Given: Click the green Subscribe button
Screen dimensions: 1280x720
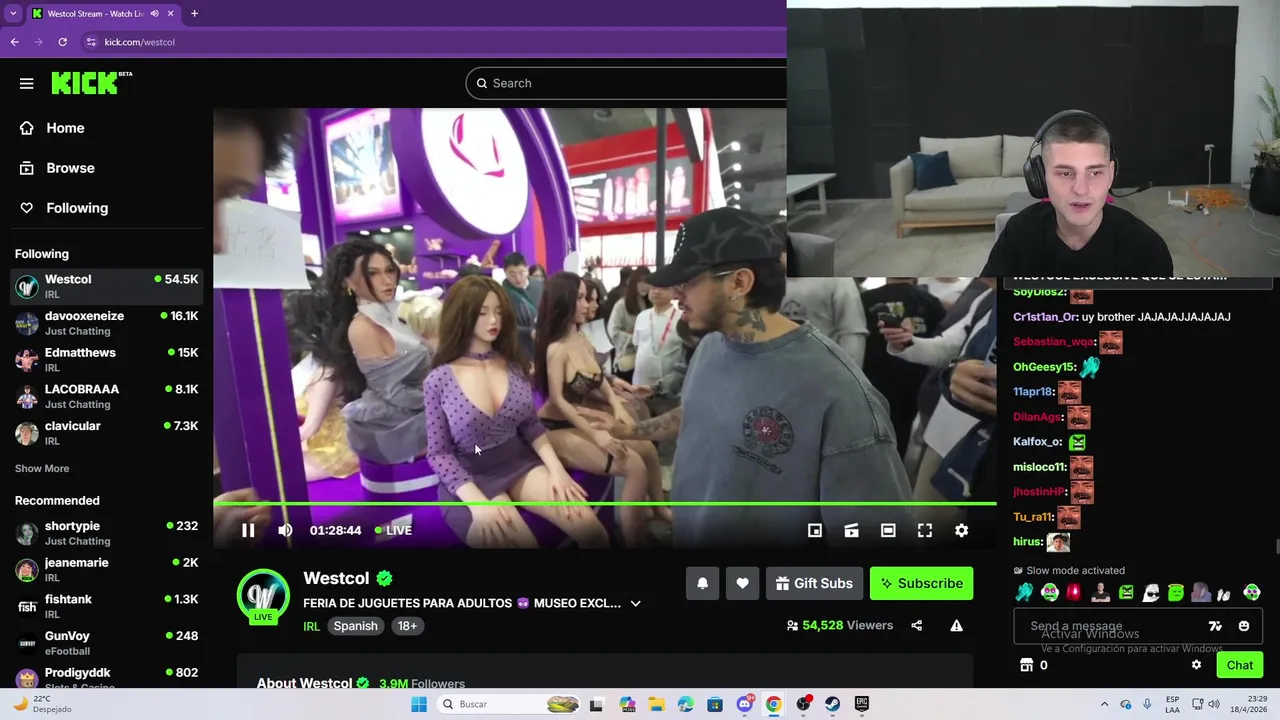Looking at the screenshot, I should (921, 584).
